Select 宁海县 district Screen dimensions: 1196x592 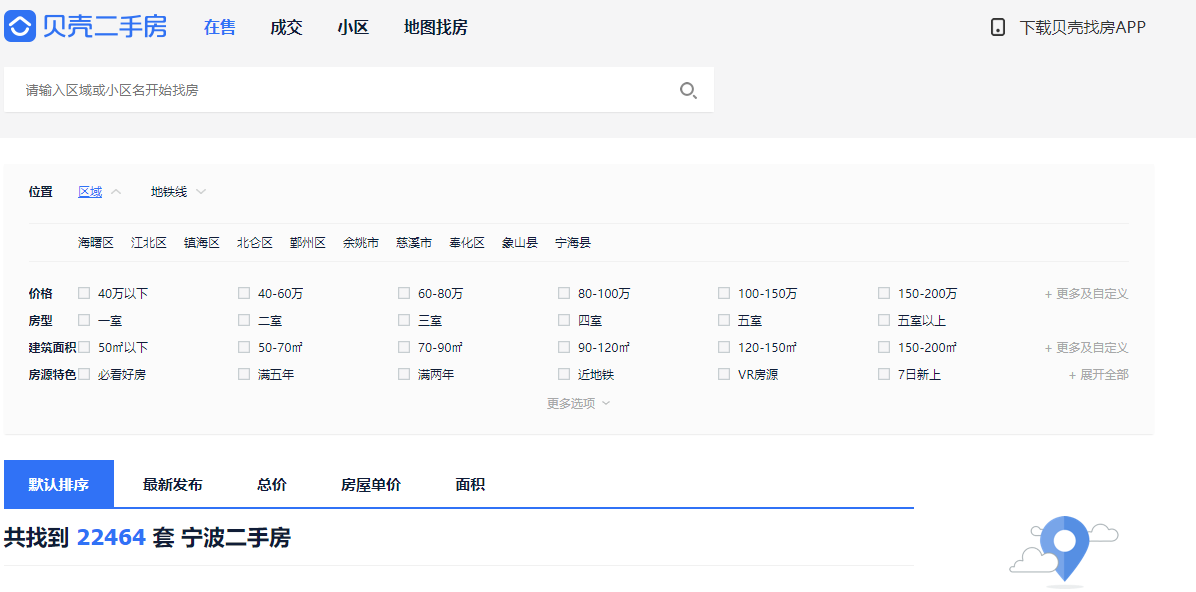[x=573, y=243]
